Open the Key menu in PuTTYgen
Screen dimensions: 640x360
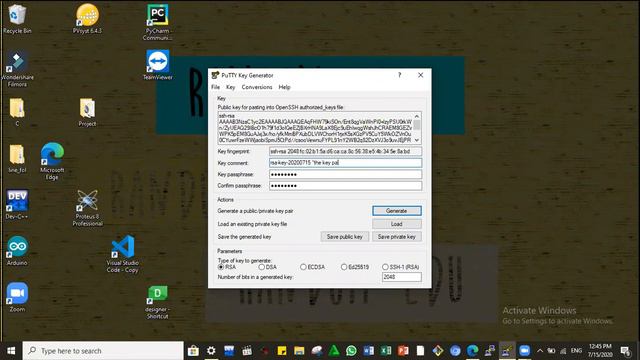tap(231, 87)
